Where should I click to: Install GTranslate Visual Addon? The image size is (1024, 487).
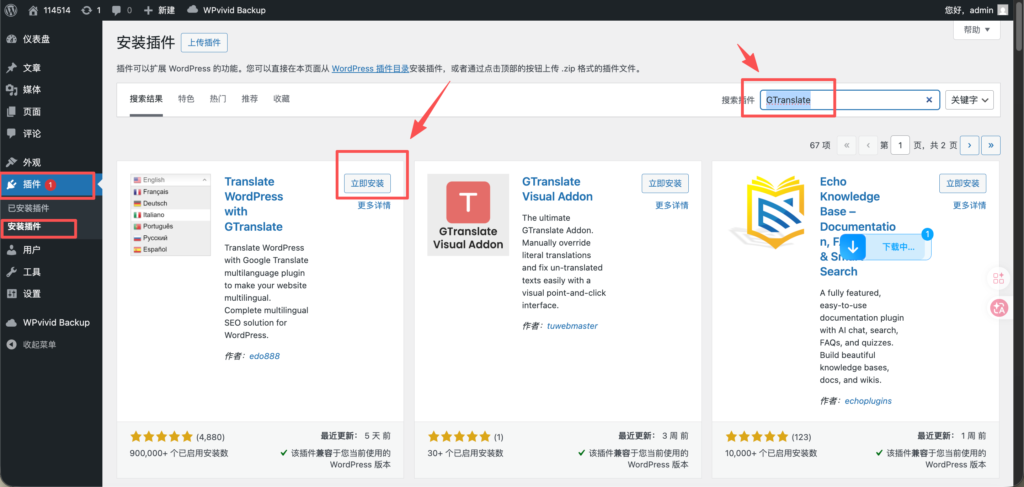(665, 183)
